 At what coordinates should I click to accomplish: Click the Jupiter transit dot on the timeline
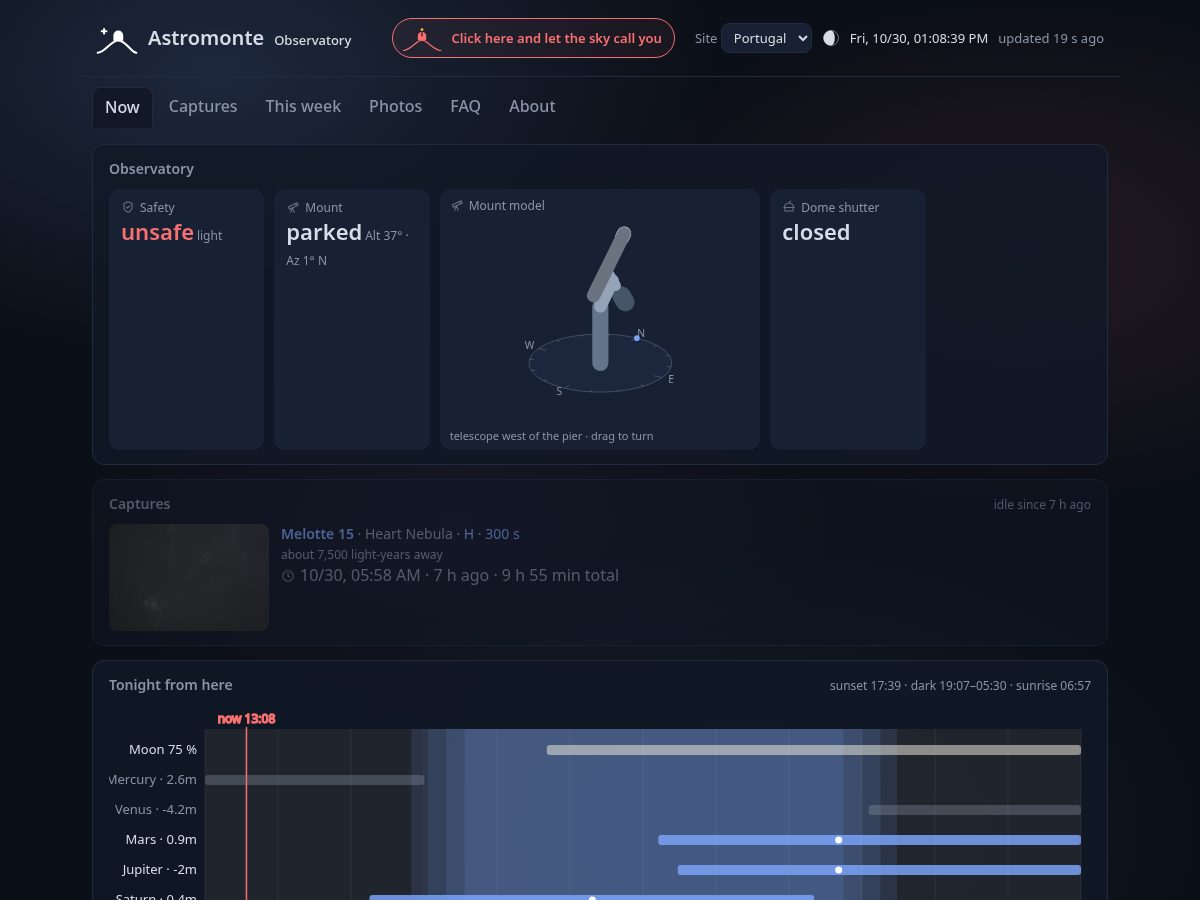[839, 870]
